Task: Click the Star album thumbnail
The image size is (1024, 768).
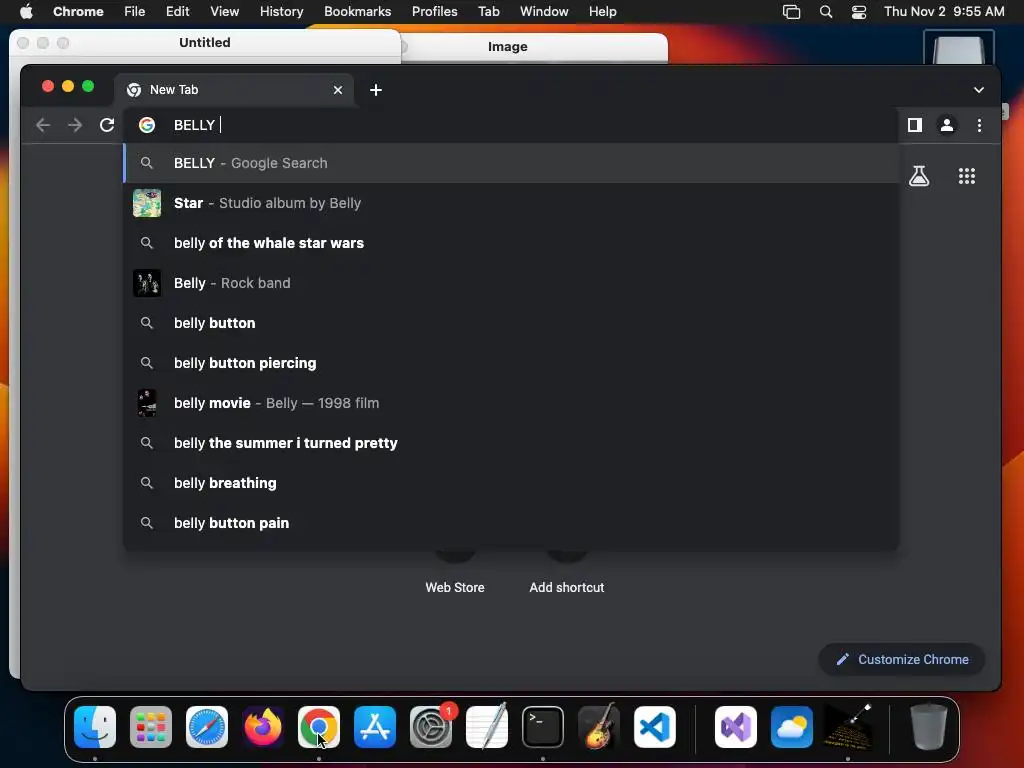Action: (x=147, y=203)
